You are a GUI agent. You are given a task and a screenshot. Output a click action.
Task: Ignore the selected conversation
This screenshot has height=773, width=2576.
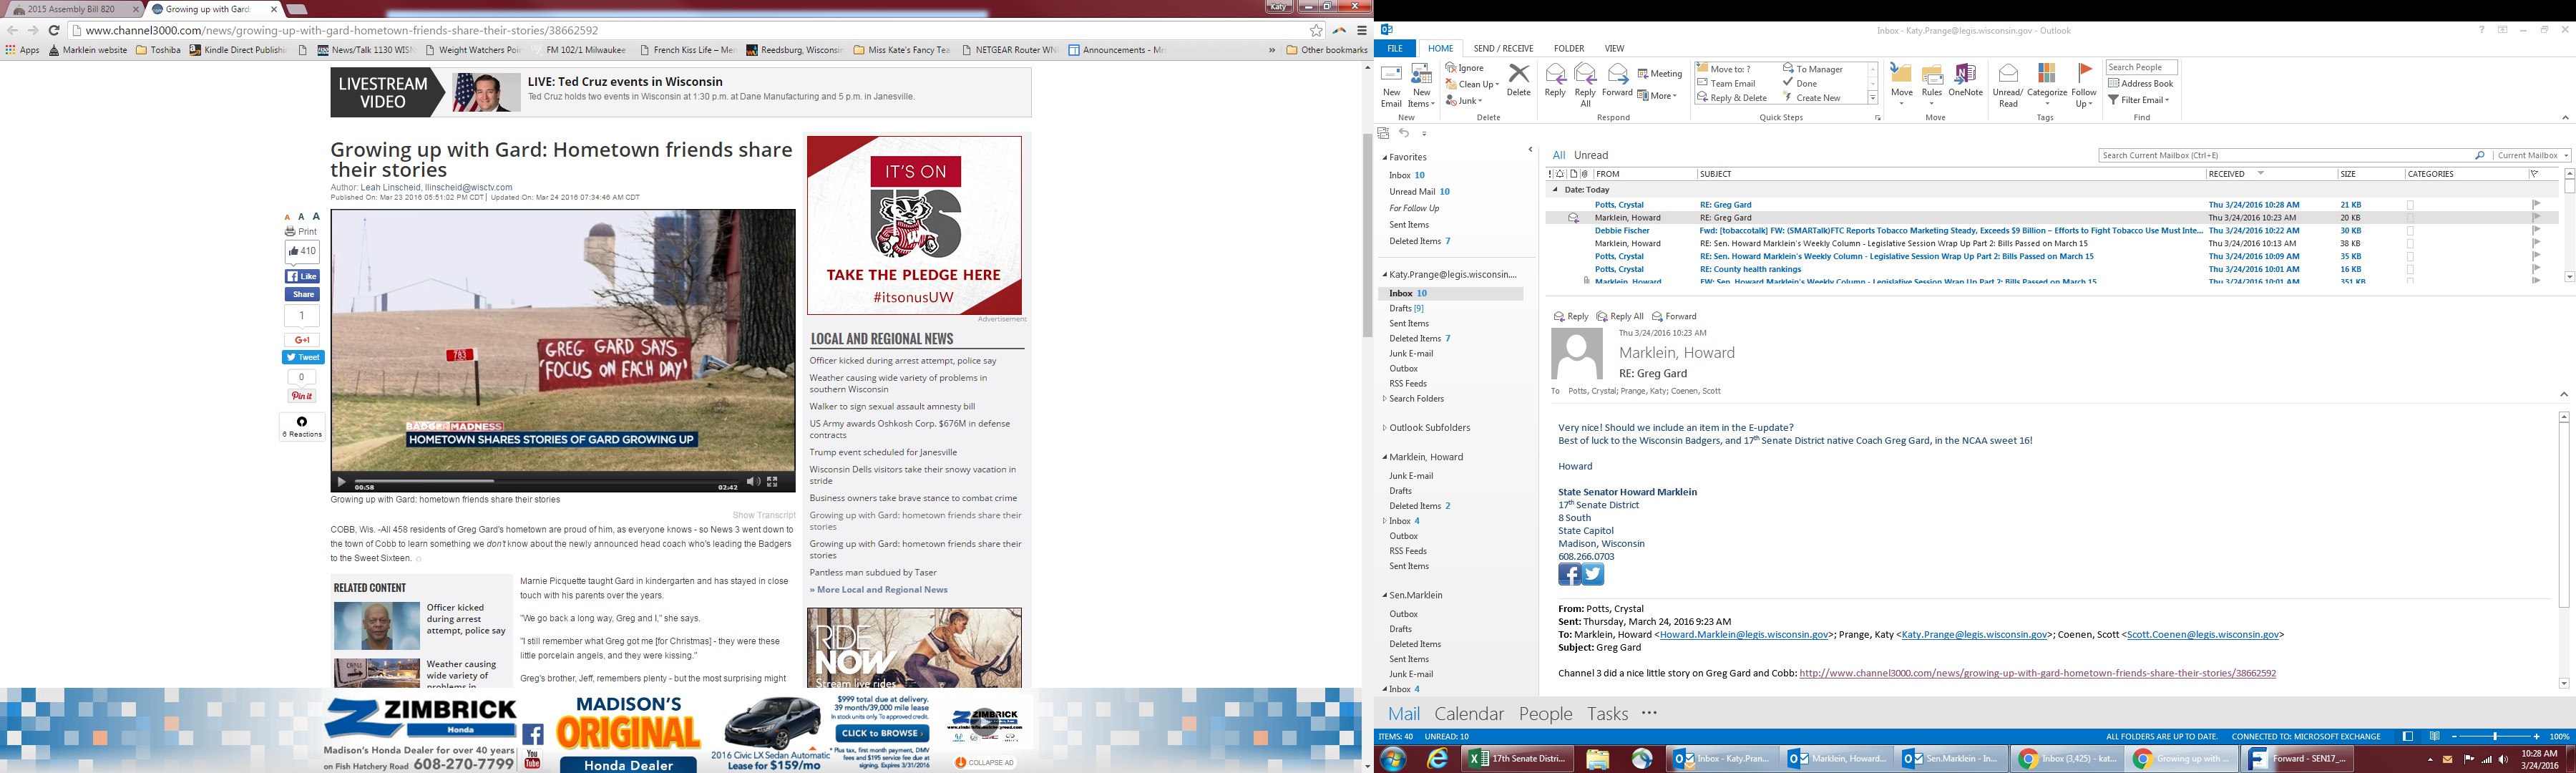point(1465,68)
